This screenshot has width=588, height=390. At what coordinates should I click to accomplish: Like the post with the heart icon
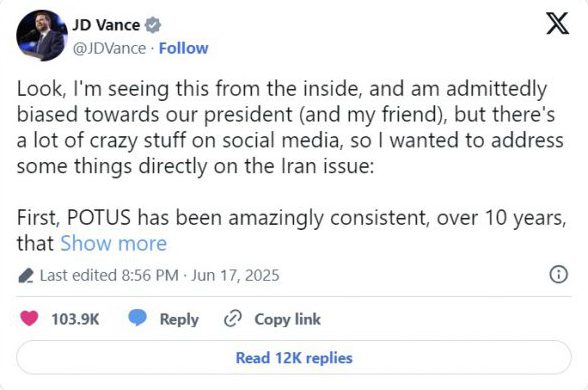[x=29, y=319]
